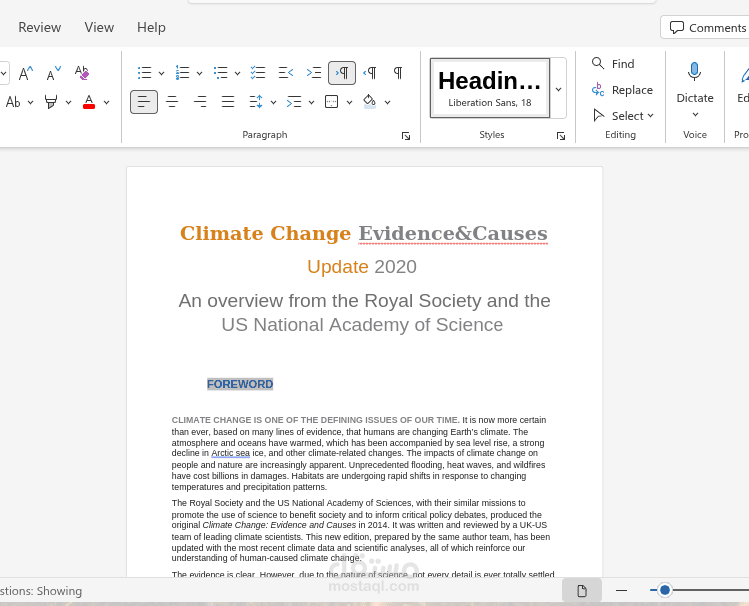
Task: Click Decrease Font Size icon
Action: pyautogui.click(x=54, y=73)
